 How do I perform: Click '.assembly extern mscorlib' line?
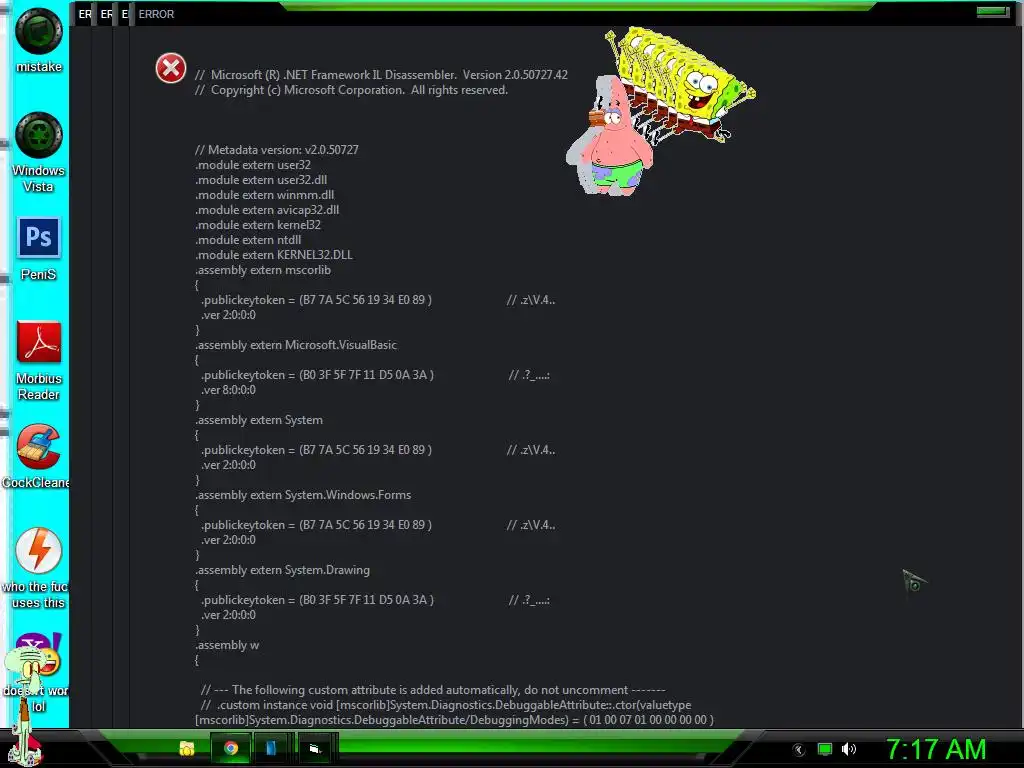point(263,270)
